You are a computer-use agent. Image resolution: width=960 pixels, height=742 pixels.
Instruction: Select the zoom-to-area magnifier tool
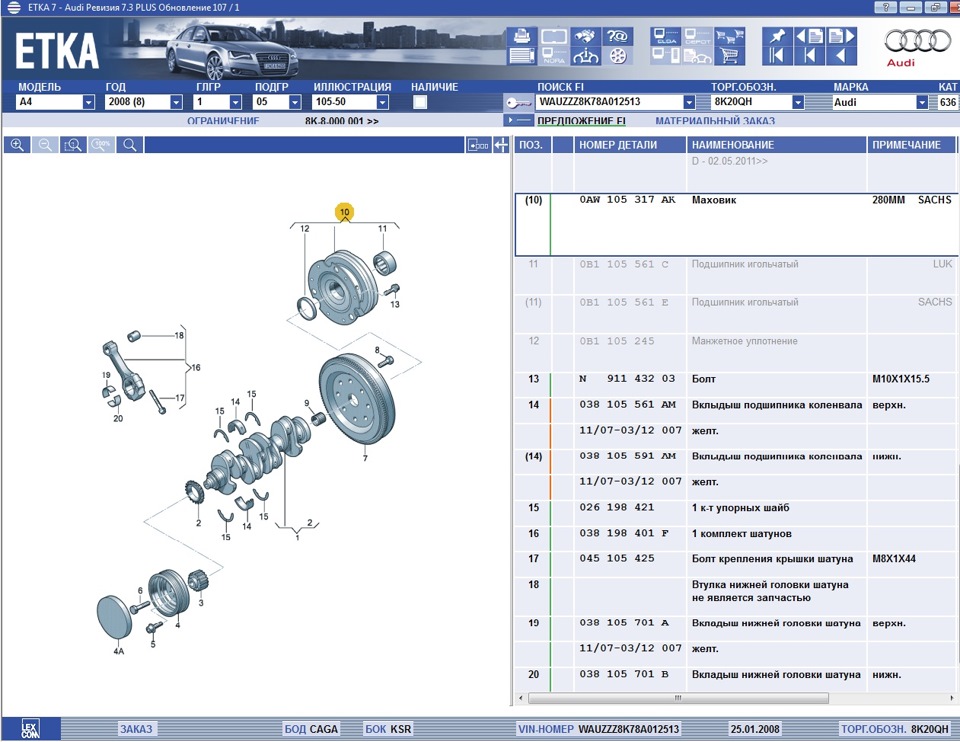[73, 145]
